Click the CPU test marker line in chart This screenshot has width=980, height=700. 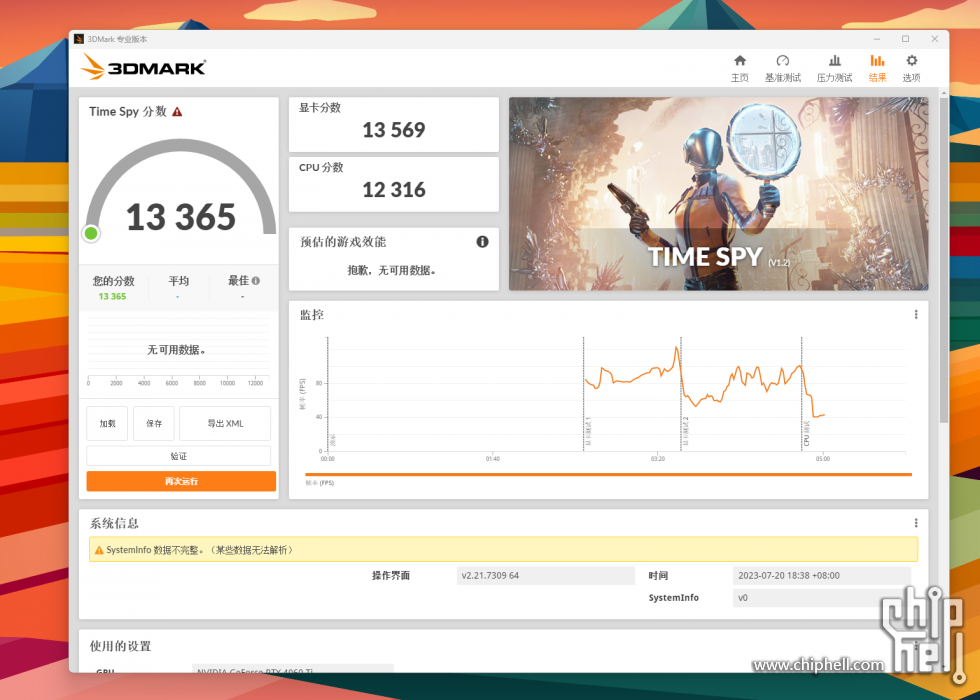click(x=801, y=394)
